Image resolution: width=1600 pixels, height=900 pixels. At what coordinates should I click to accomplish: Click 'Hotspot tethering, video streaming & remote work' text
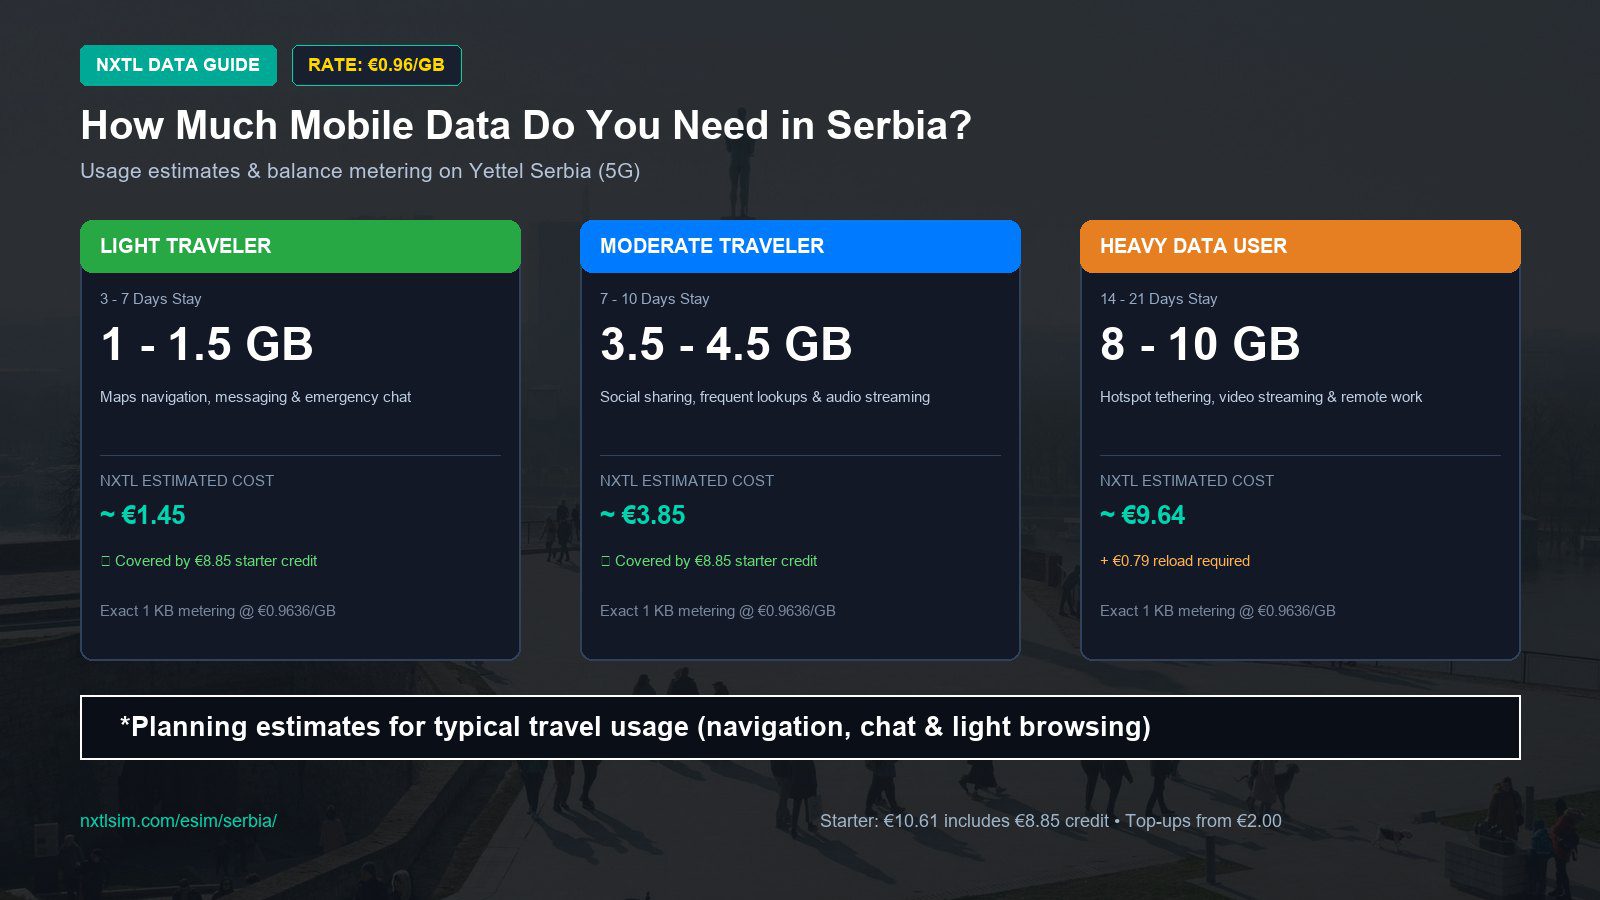tap(1261, 397)
